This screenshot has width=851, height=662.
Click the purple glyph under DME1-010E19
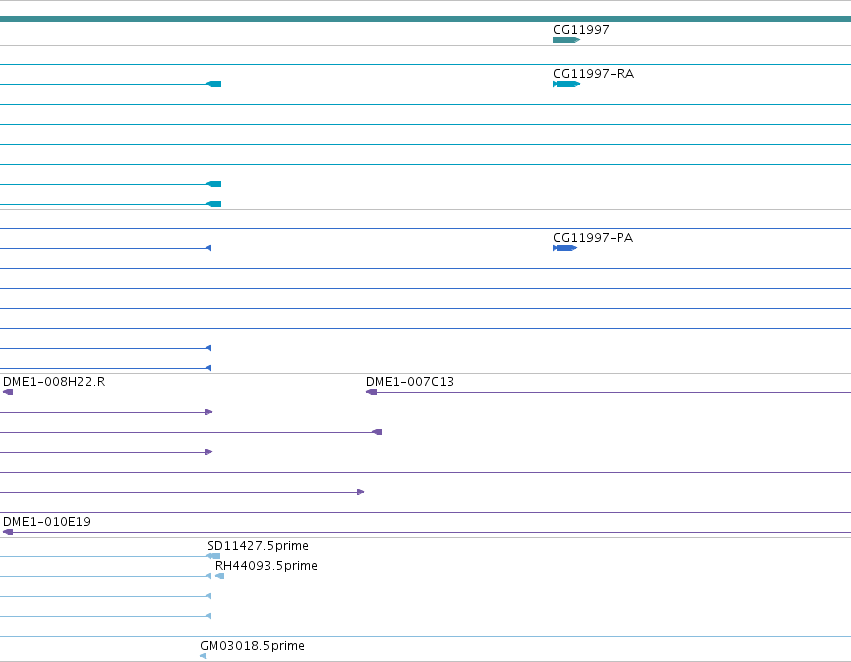coord(8,532)
